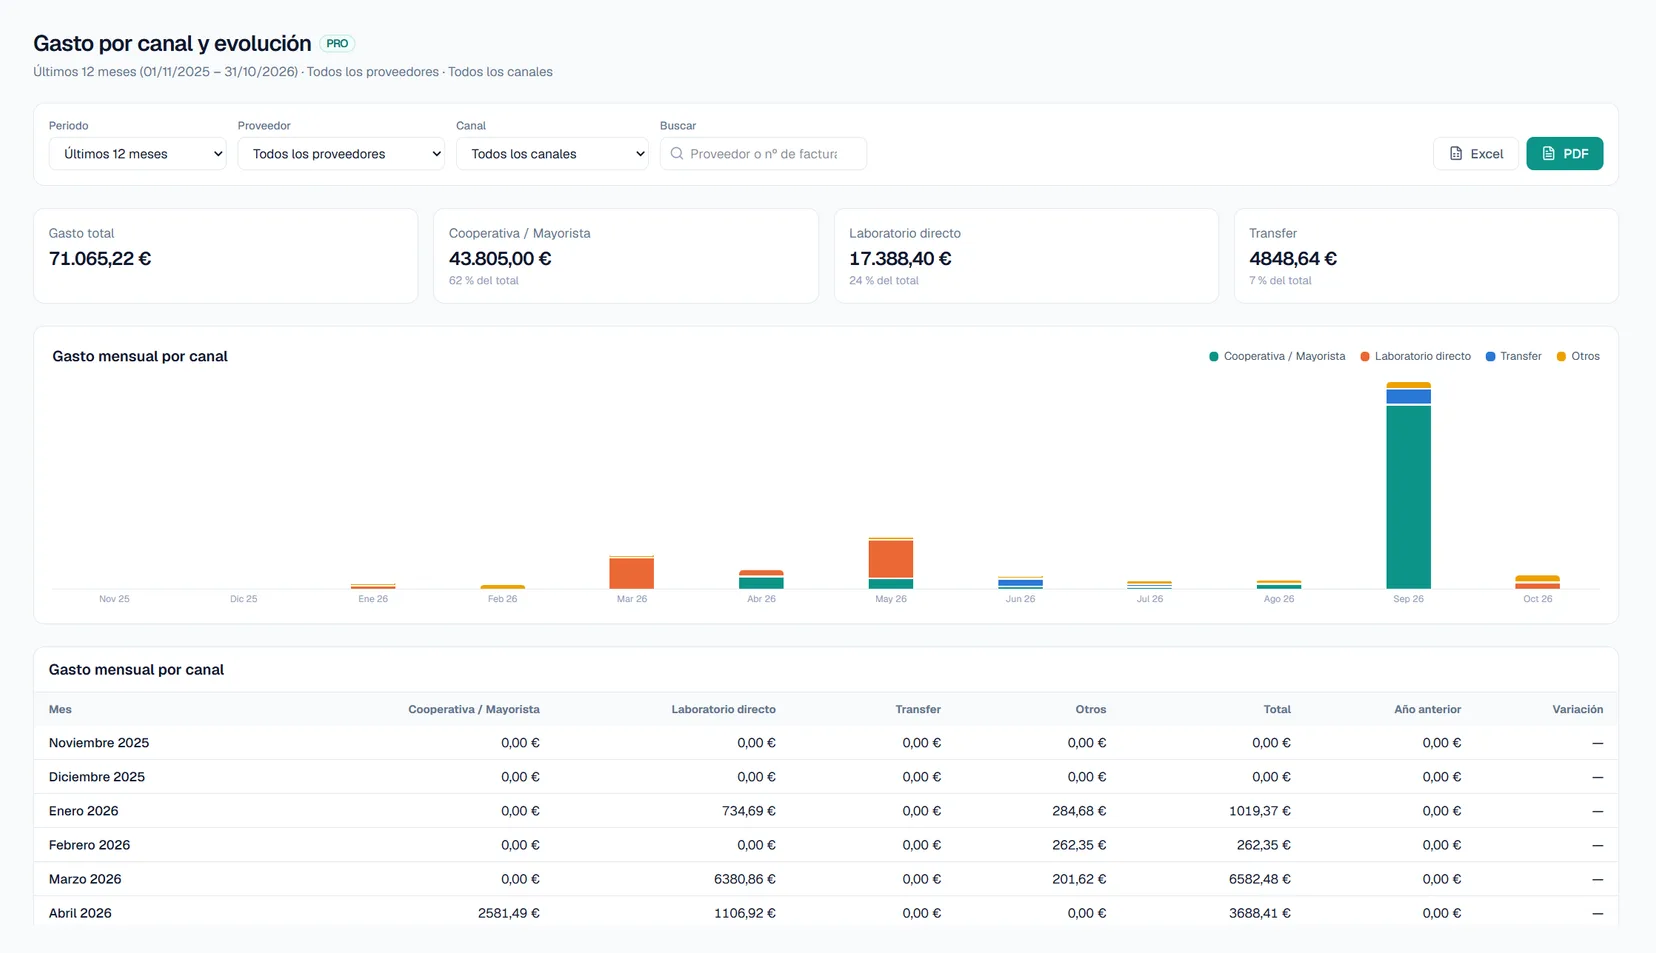The width and height of the screenshot is (1656, 953).
Task: Click the May 26 stacked bar
Action: click(891, 563)
